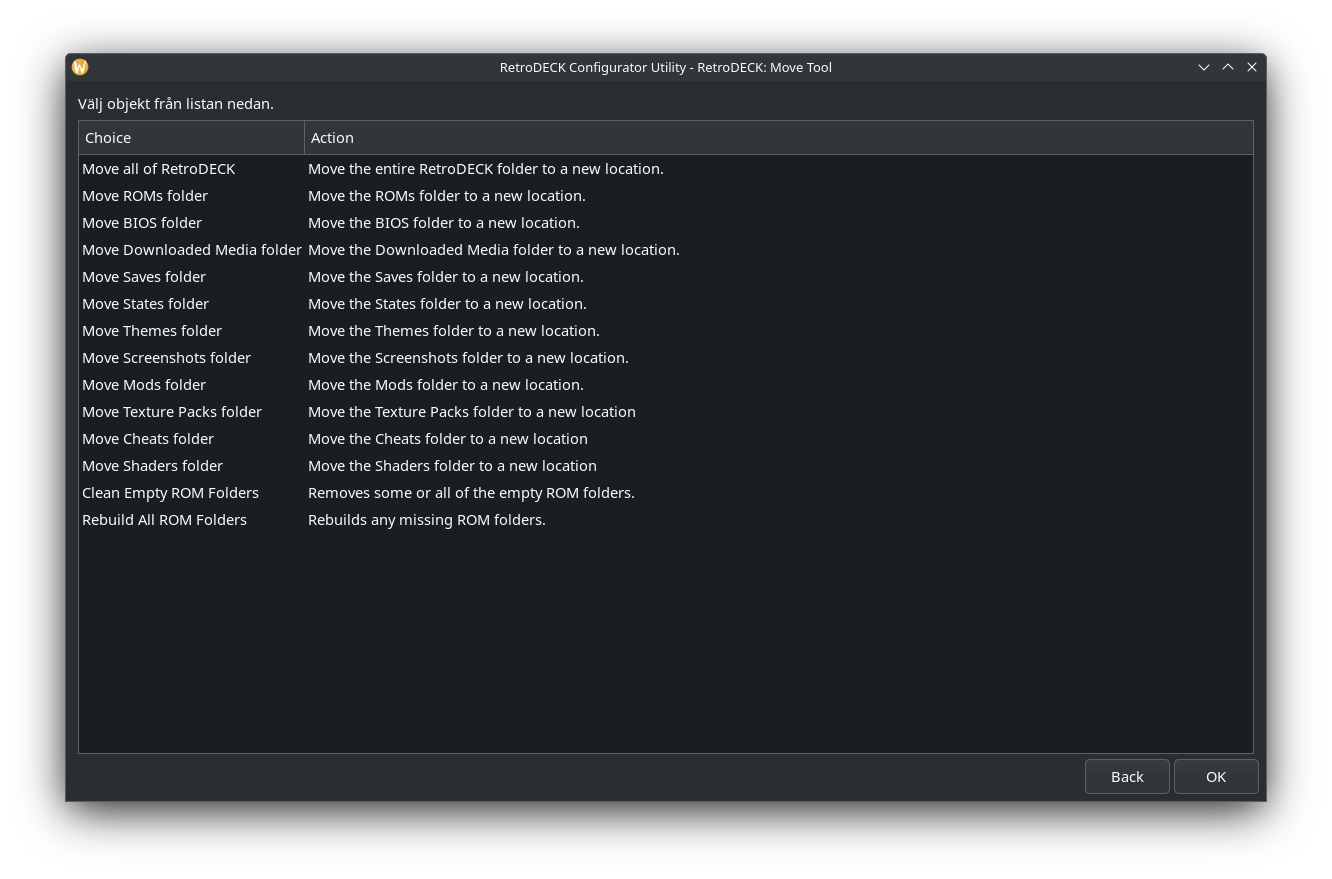Close the Configurator Utility window
This screenshot has width=1332, height=879.
1252,67
